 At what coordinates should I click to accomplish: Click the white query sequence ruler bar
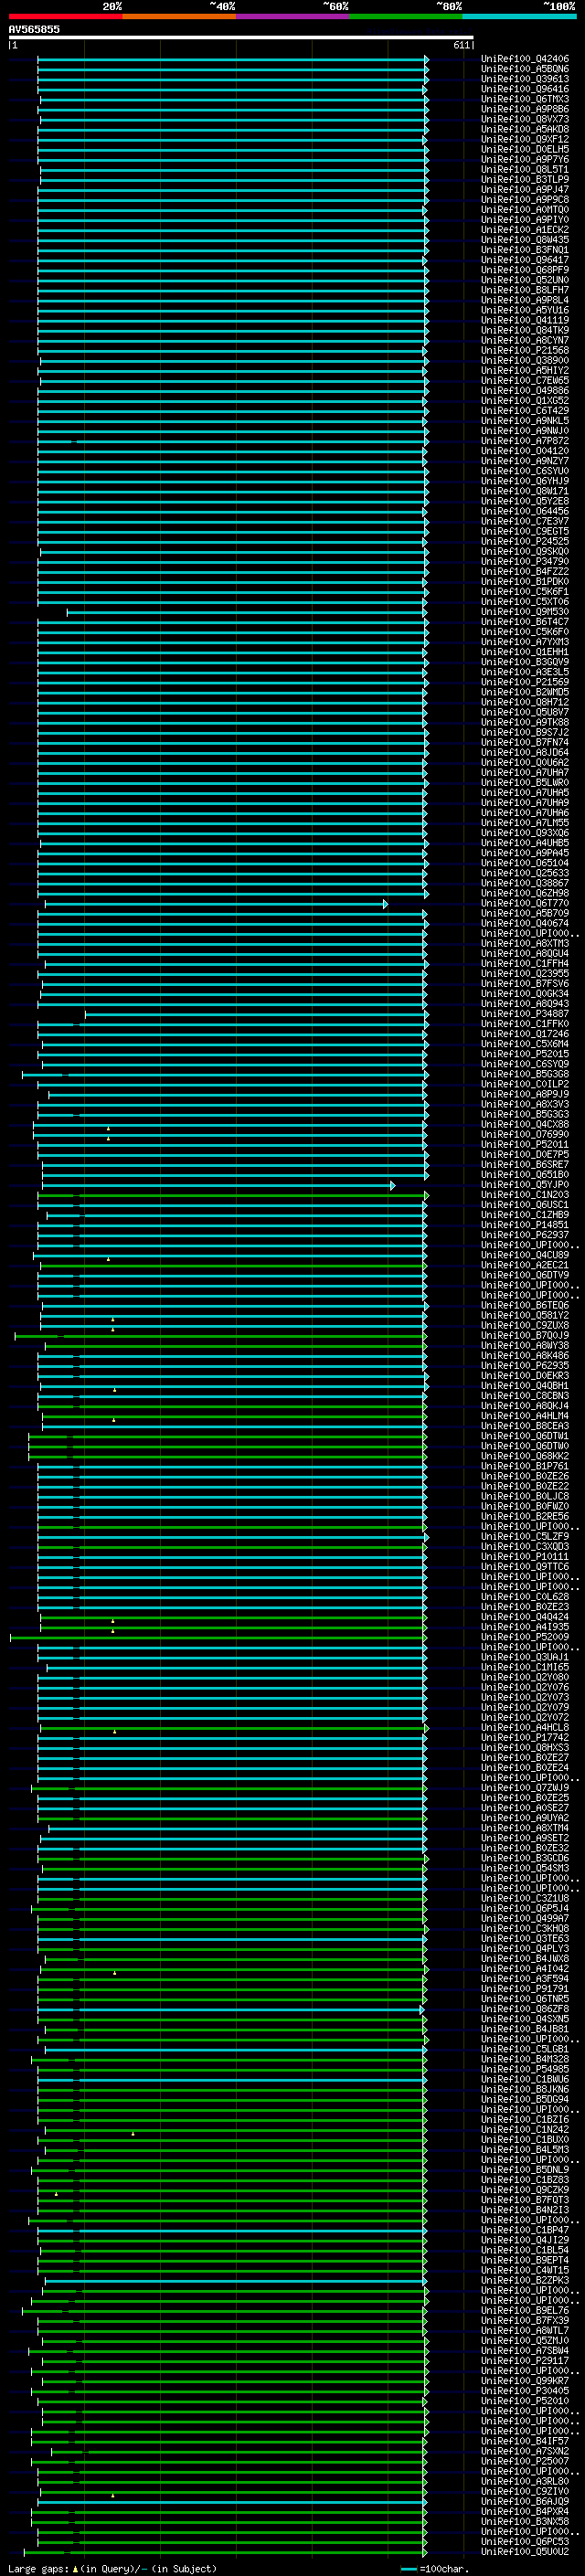[241, 37]
